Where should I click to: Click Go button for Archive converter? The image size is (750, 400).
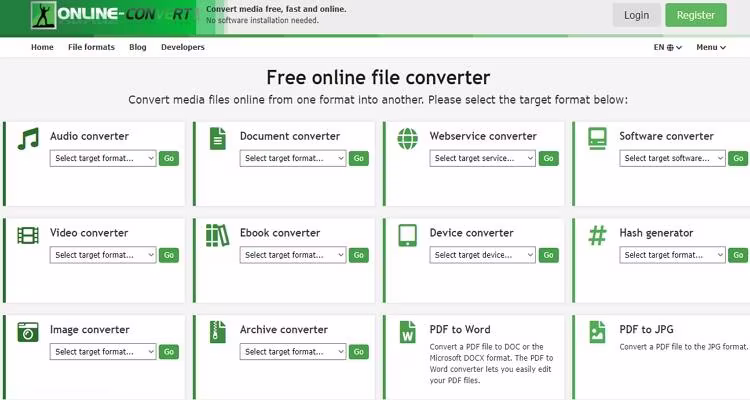point(359,352)
